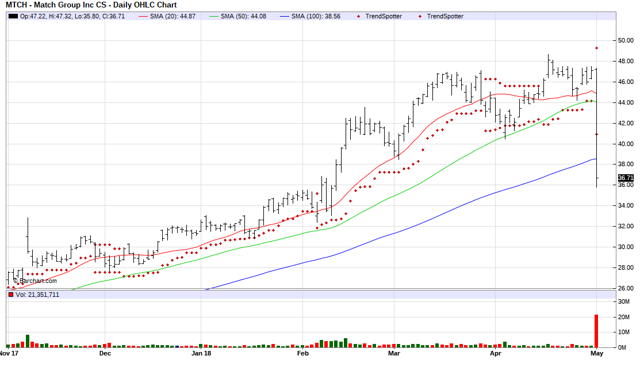Screen dimensions: 640x371
Task: Click the TrendSpotter dot above 49.00 in May
Action: coord(596,48)
